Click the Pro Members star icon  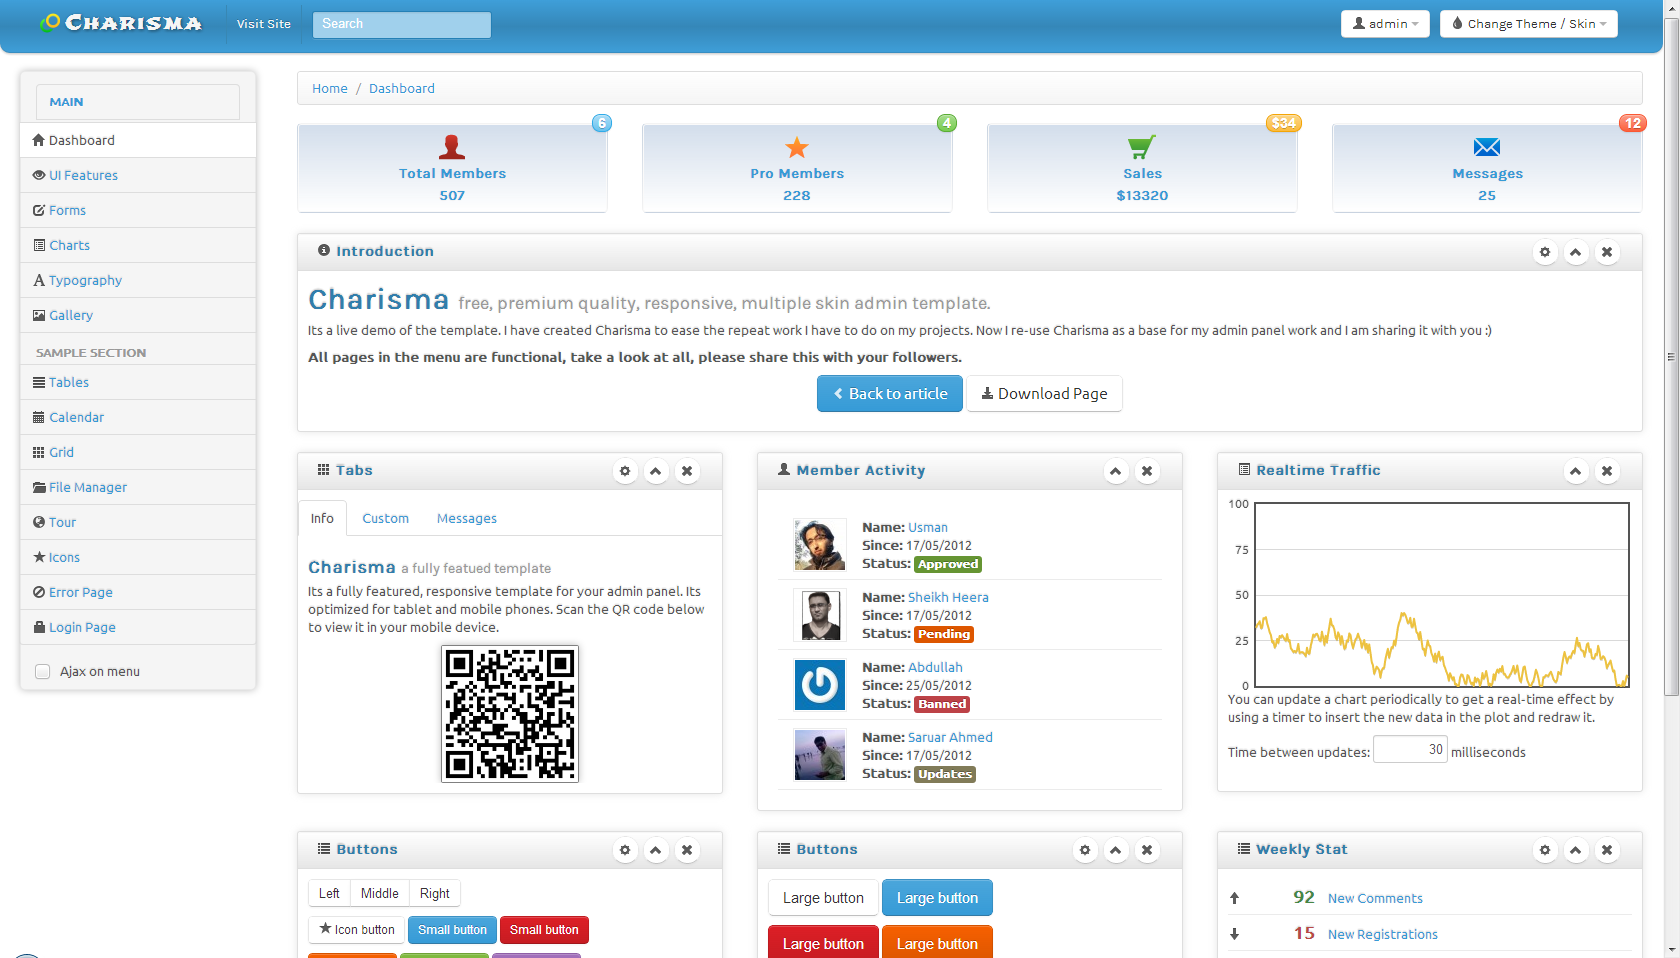click(797, 147)
